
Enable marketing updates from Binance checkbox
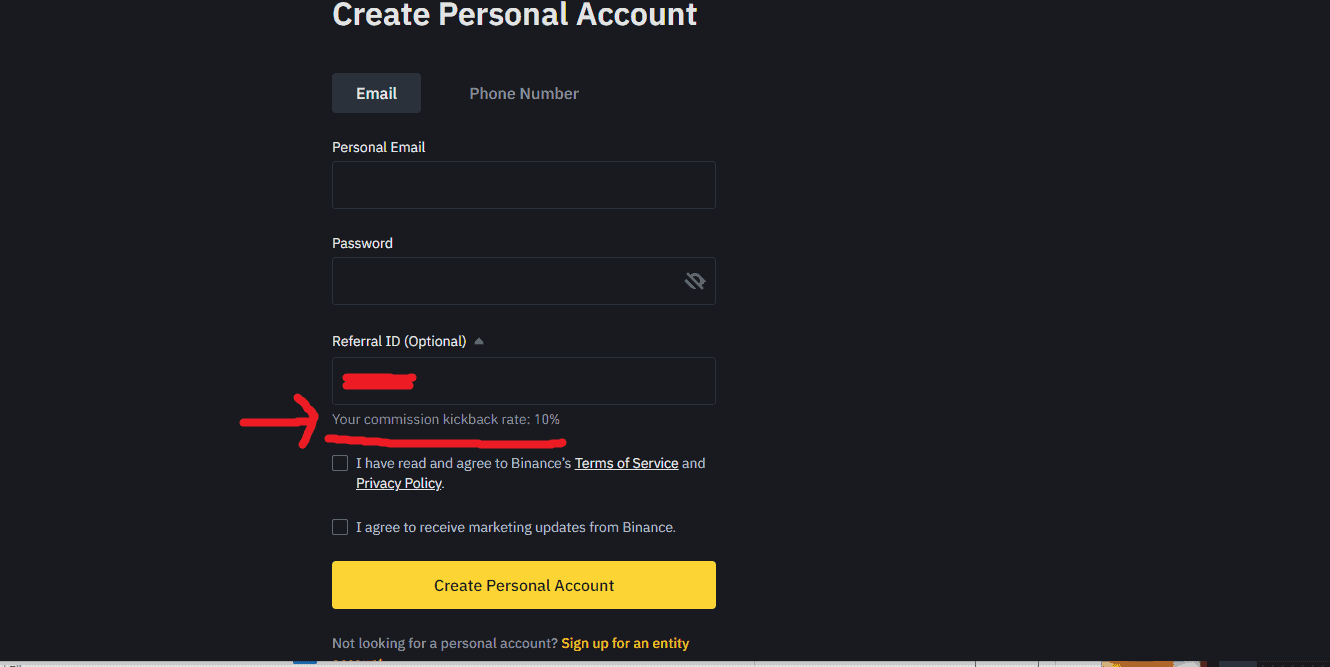(340, 527)
